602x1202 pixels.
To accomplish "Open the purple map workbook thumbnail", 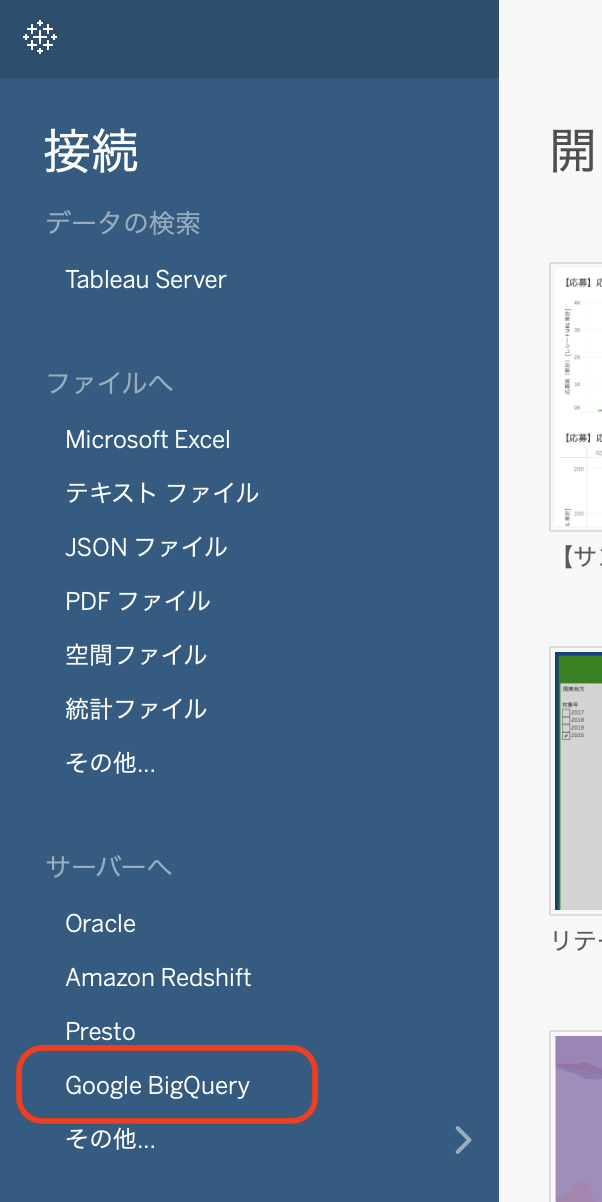I will (x=576, y=1116).
